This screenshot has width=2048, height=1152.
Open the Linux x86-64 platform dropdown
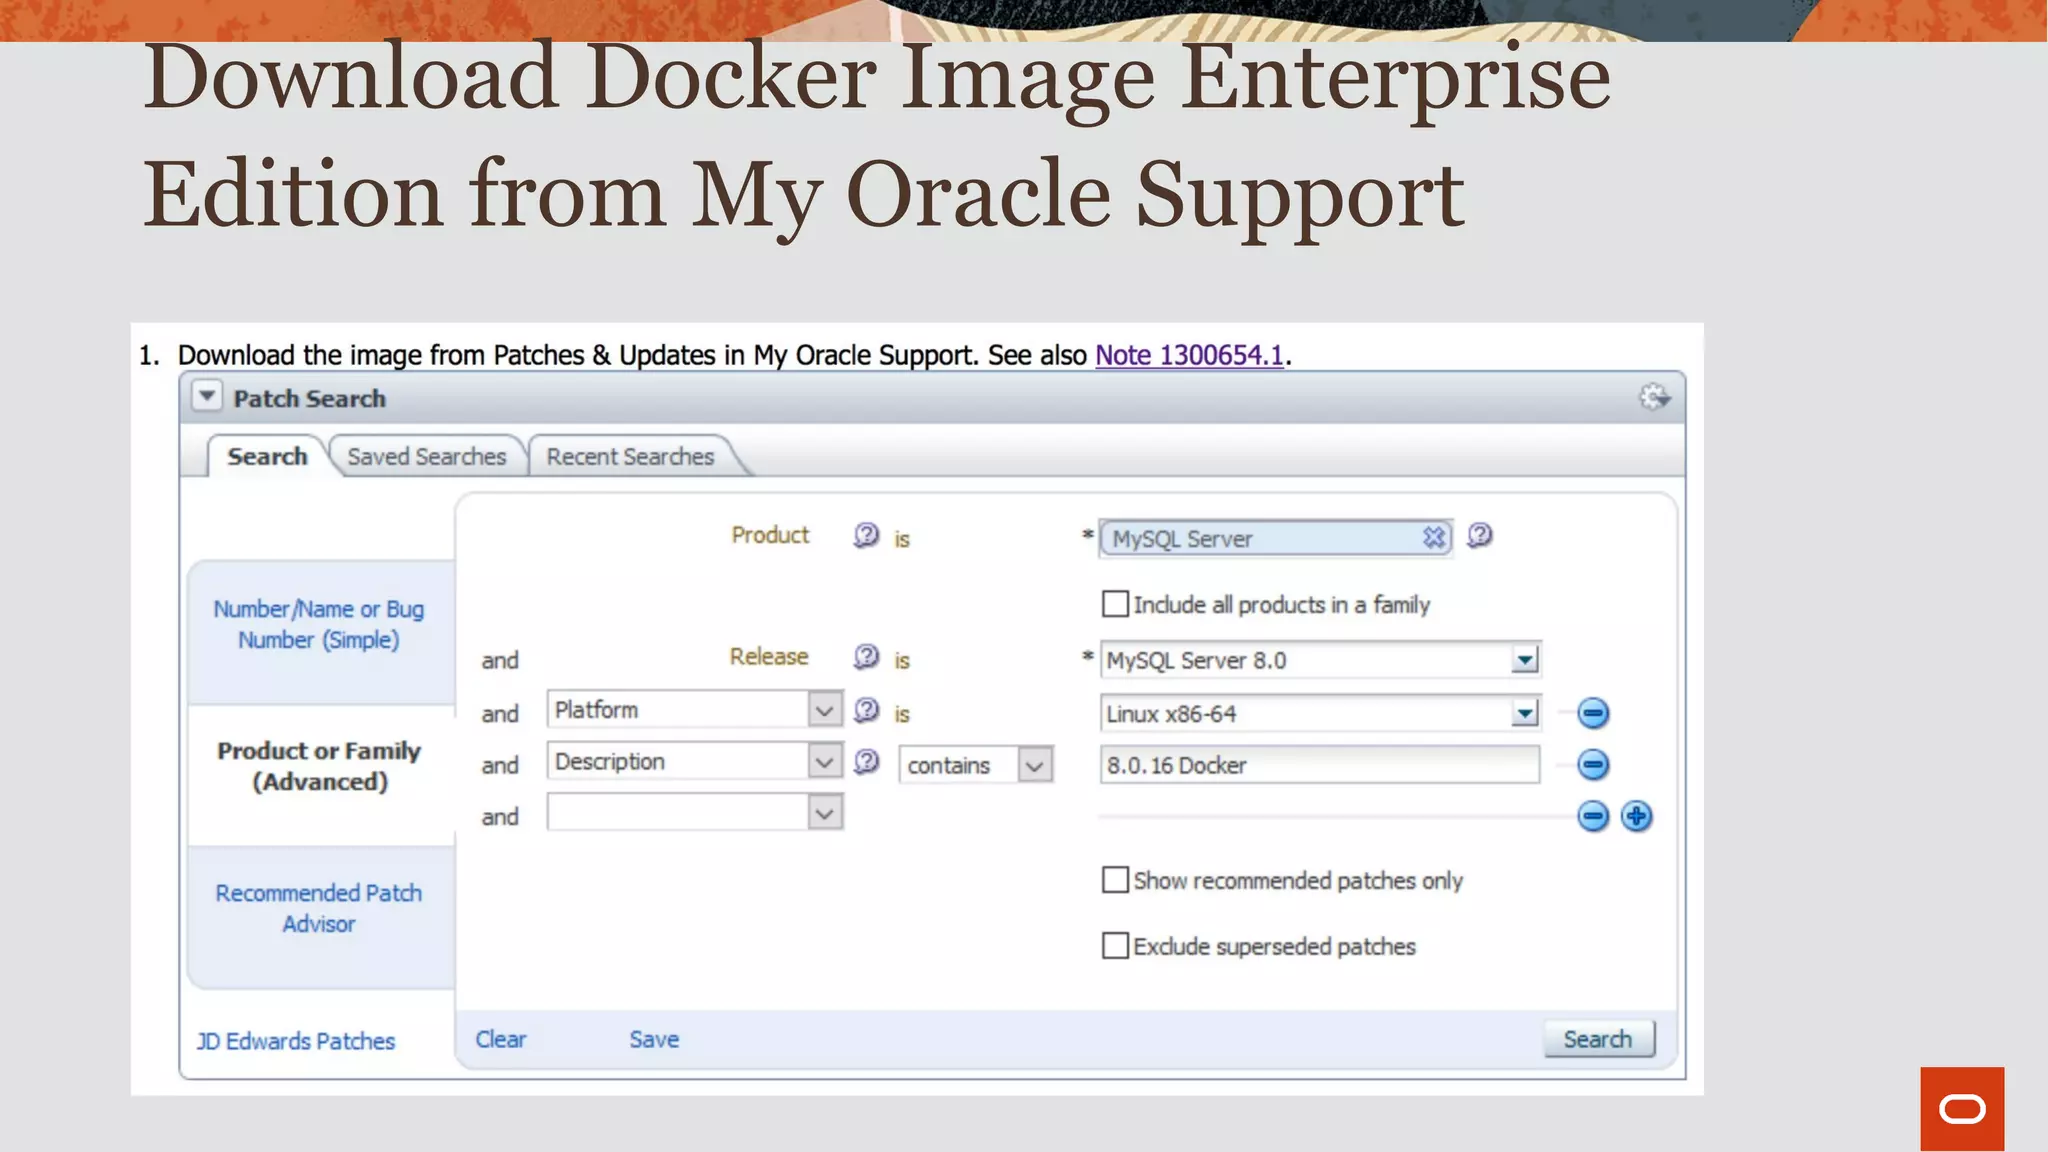[x=1524, y=714]
